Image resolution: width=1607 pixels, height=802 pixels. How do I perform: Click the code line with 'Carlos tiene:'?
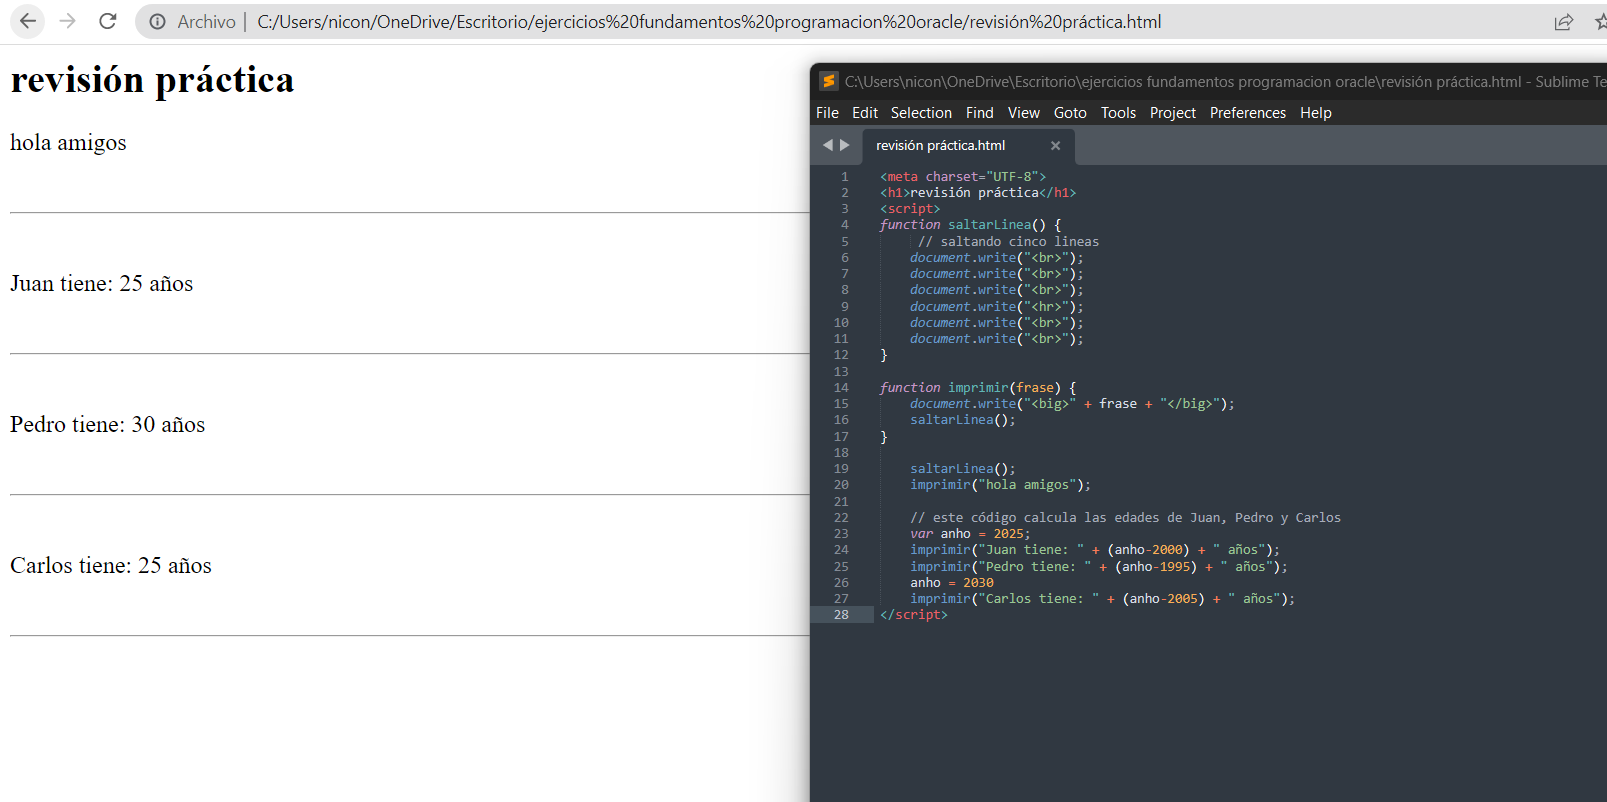pyautogui.click(x=1102, y=599)
